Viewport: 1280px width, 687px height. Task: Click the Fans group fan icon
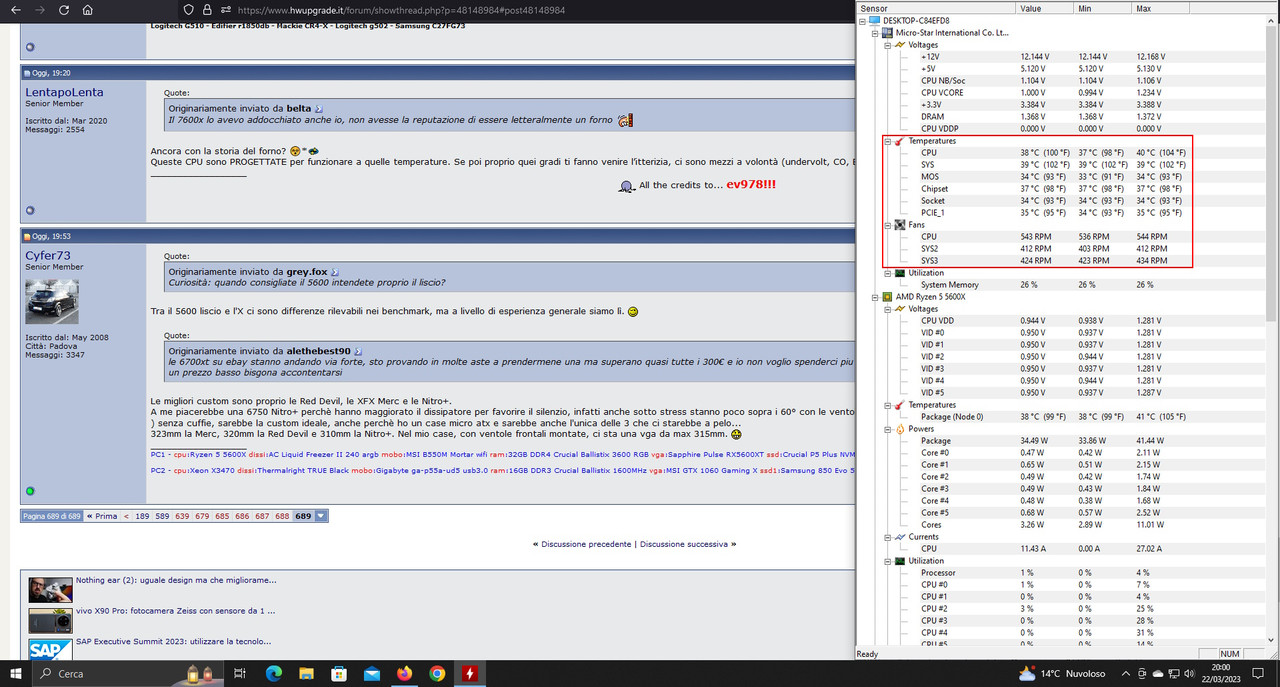[x=899, y=225]
